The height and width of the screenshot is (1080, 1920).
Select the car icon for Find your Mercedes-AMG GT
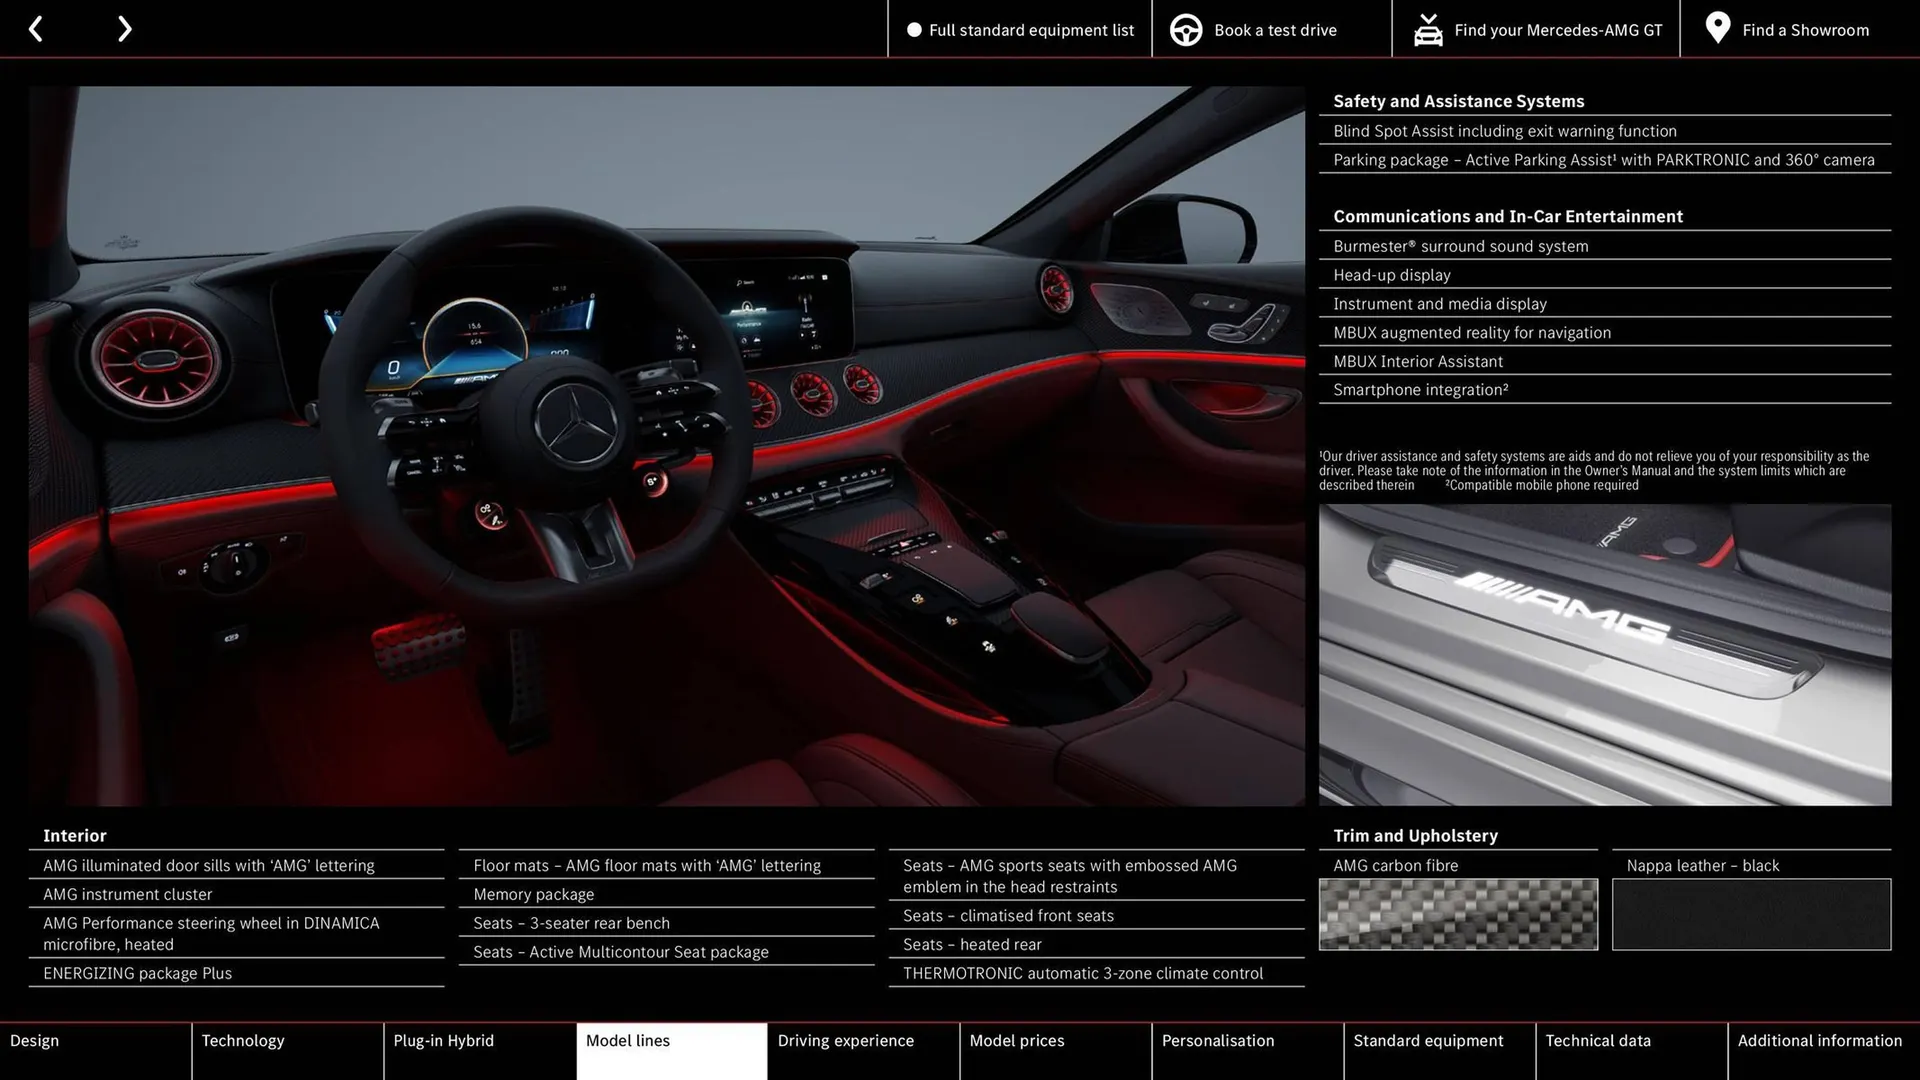[1428, 29]
